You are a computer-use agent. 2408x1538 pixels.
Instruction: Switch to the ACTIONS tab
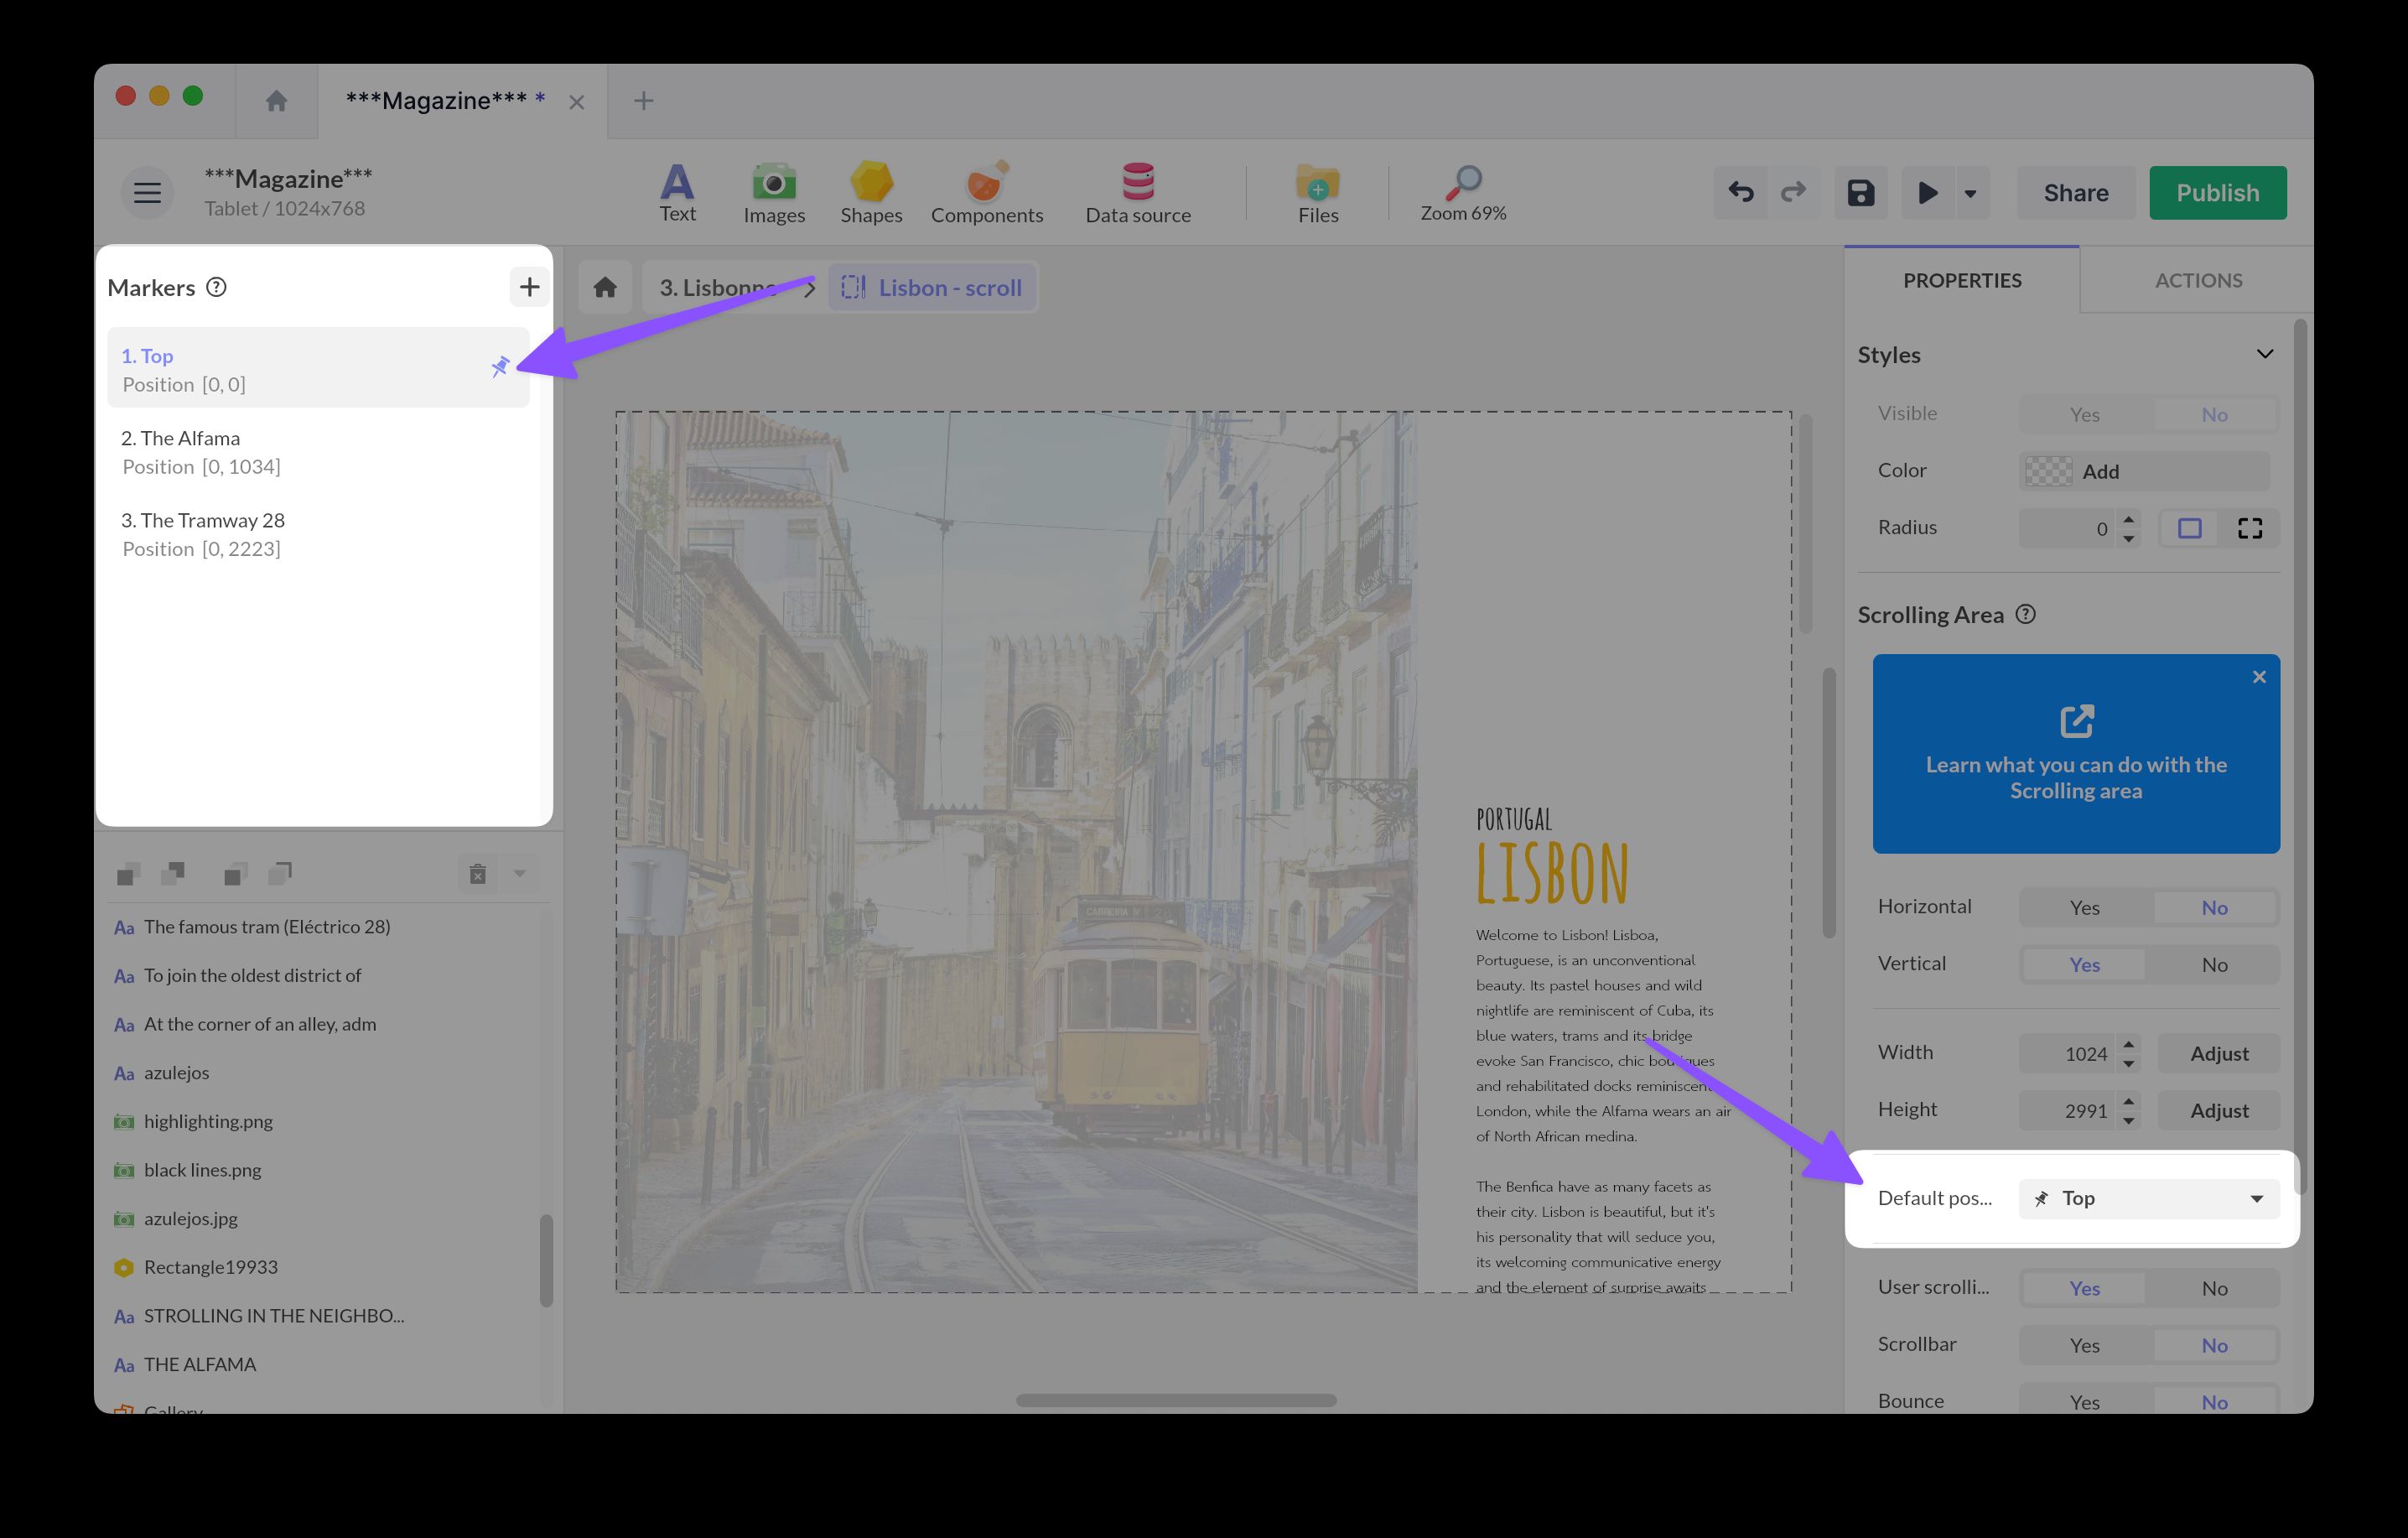tap(2197, 280)
